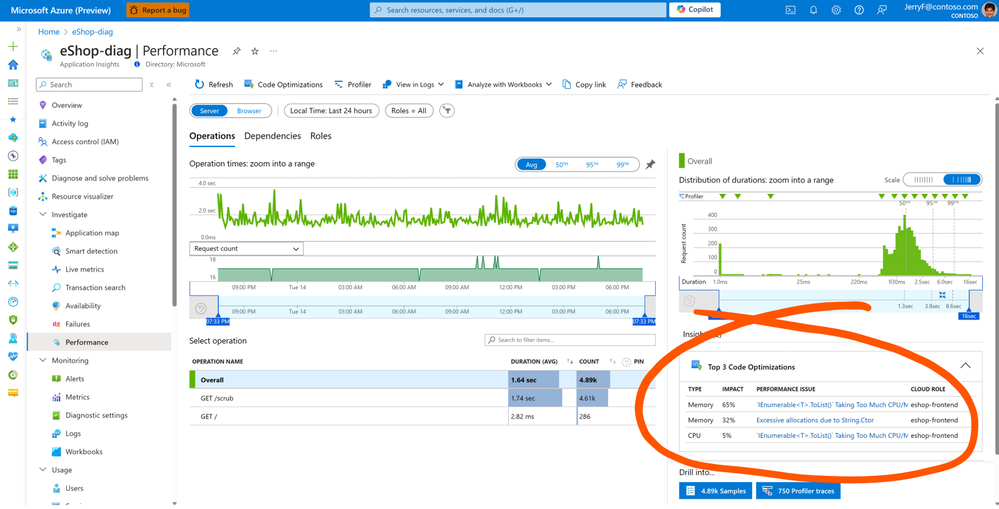This screenshot has width=999, height=509.
Task: Pin eShop-diag blade using pin icon
Action: (236, 51)
